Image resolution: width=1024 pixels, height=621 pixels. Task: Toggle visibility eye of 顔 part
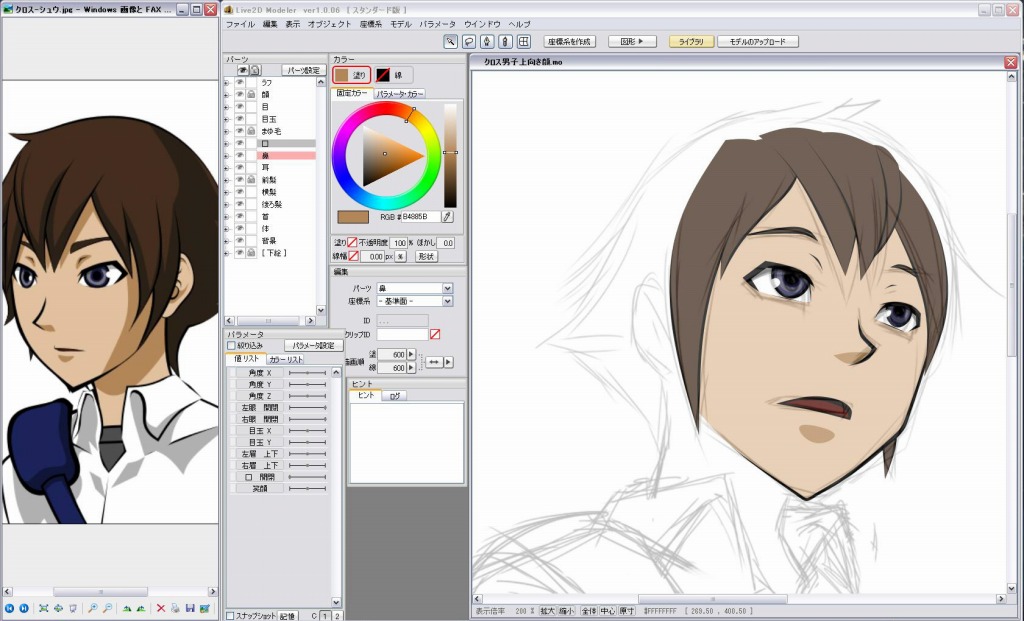[x=240, y=95]
